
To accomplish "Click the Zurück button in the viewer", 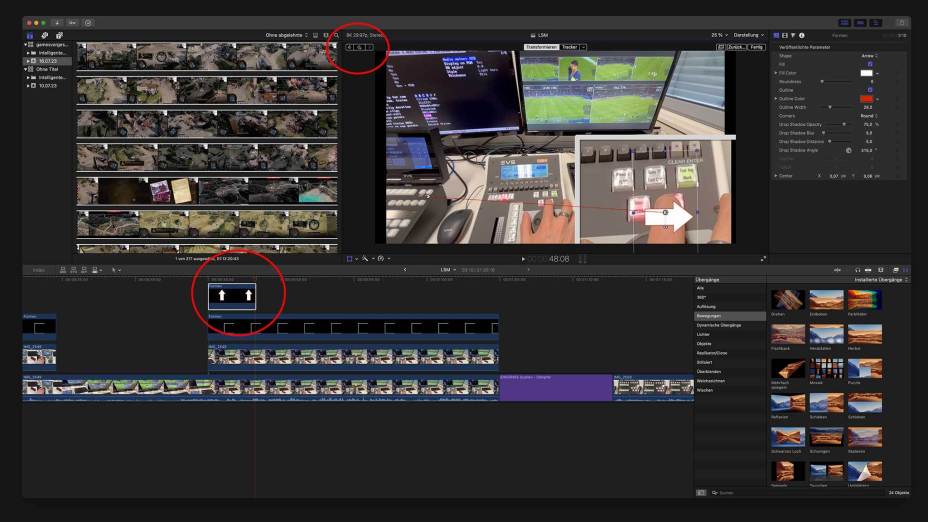I will coord(736,47).
